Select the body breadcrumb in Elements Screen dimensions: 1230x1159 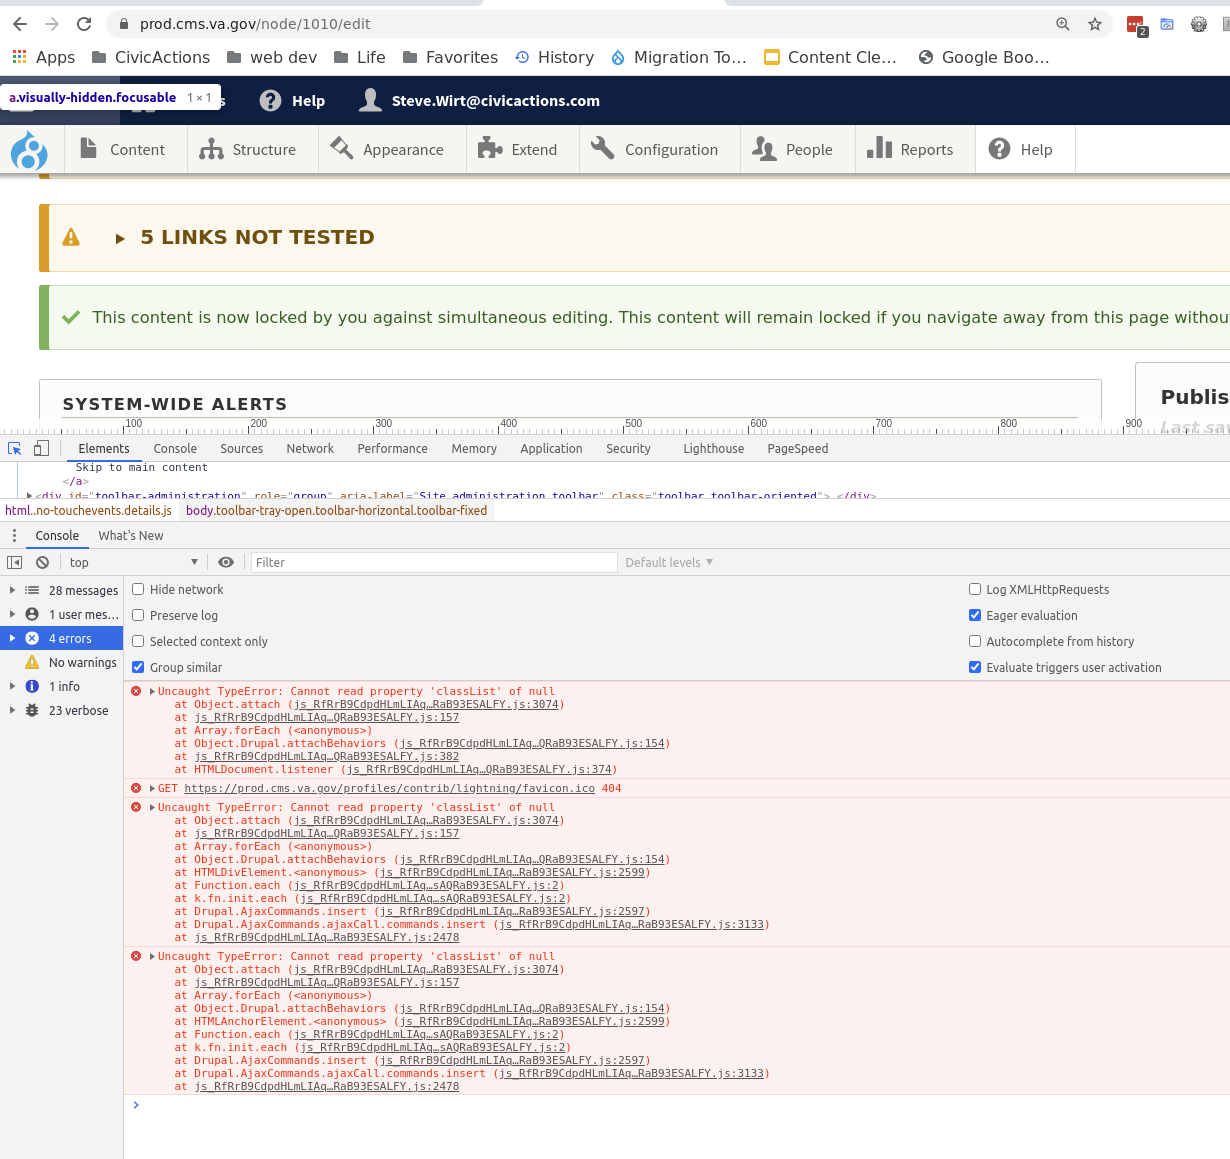point(337,511)
